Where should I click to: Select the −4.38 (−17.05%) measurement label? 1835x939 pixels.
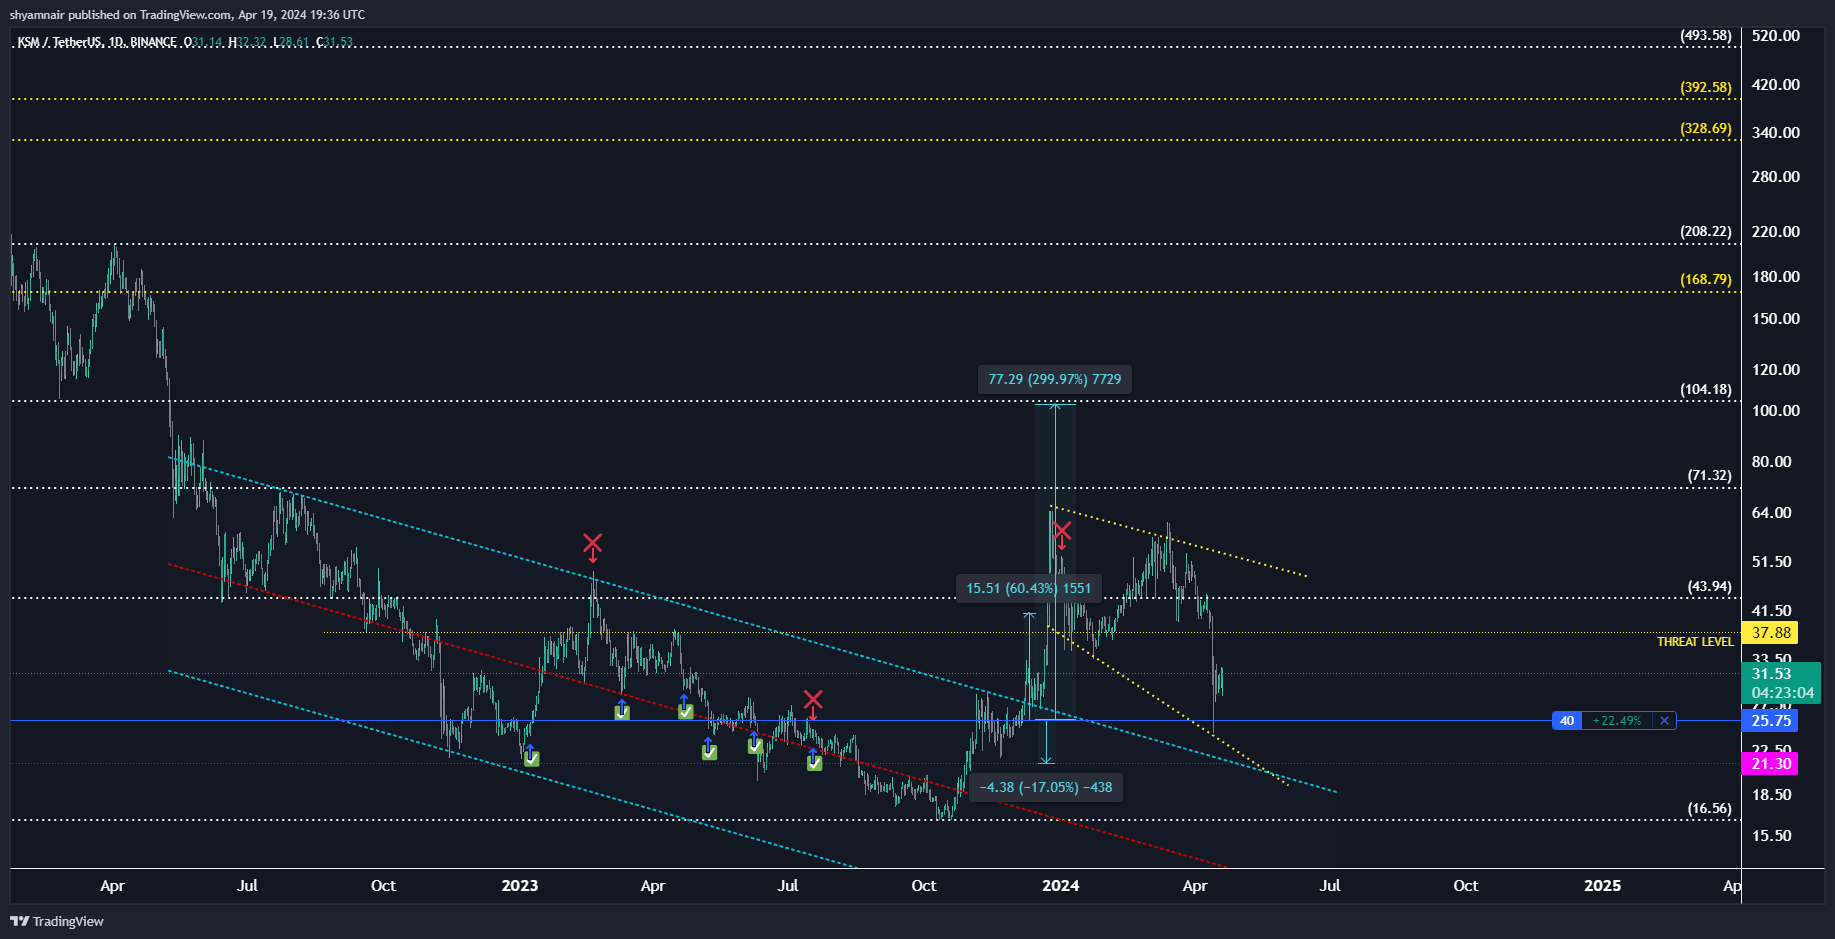pyautogui.click(x=1046, y=787)
